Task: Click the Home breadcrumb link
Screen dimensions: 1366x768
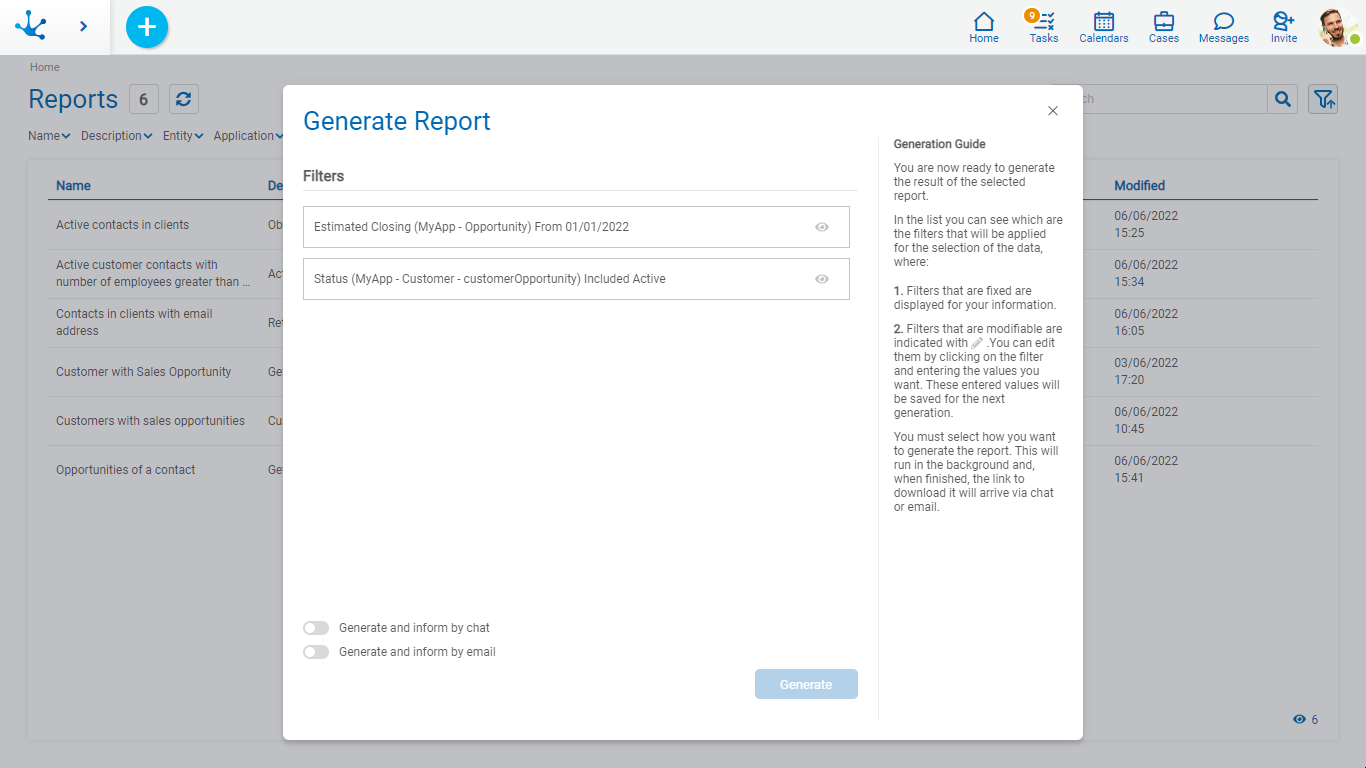Action: [x=45, y=67]
